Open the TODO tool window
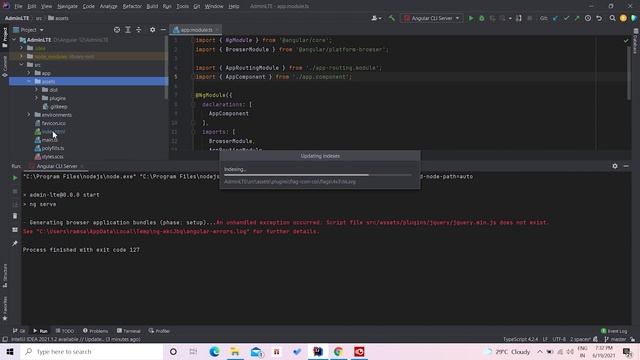The height and width of the screenshot is (360, 640). 64,331
